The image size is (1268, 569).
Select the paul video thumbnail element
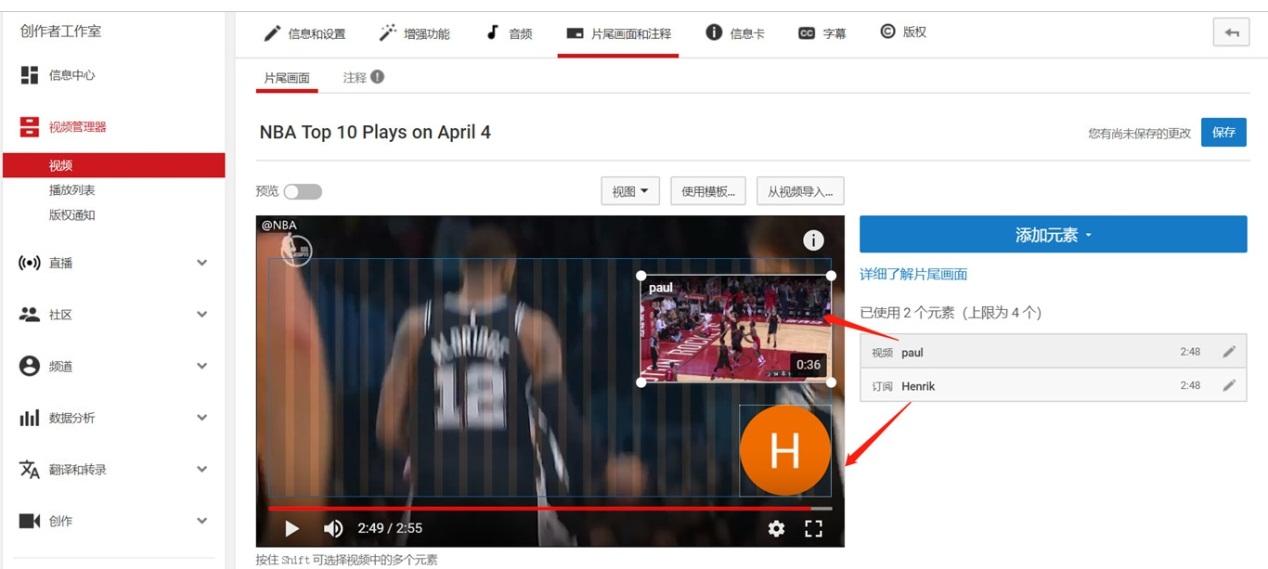[x=736, y=329]
